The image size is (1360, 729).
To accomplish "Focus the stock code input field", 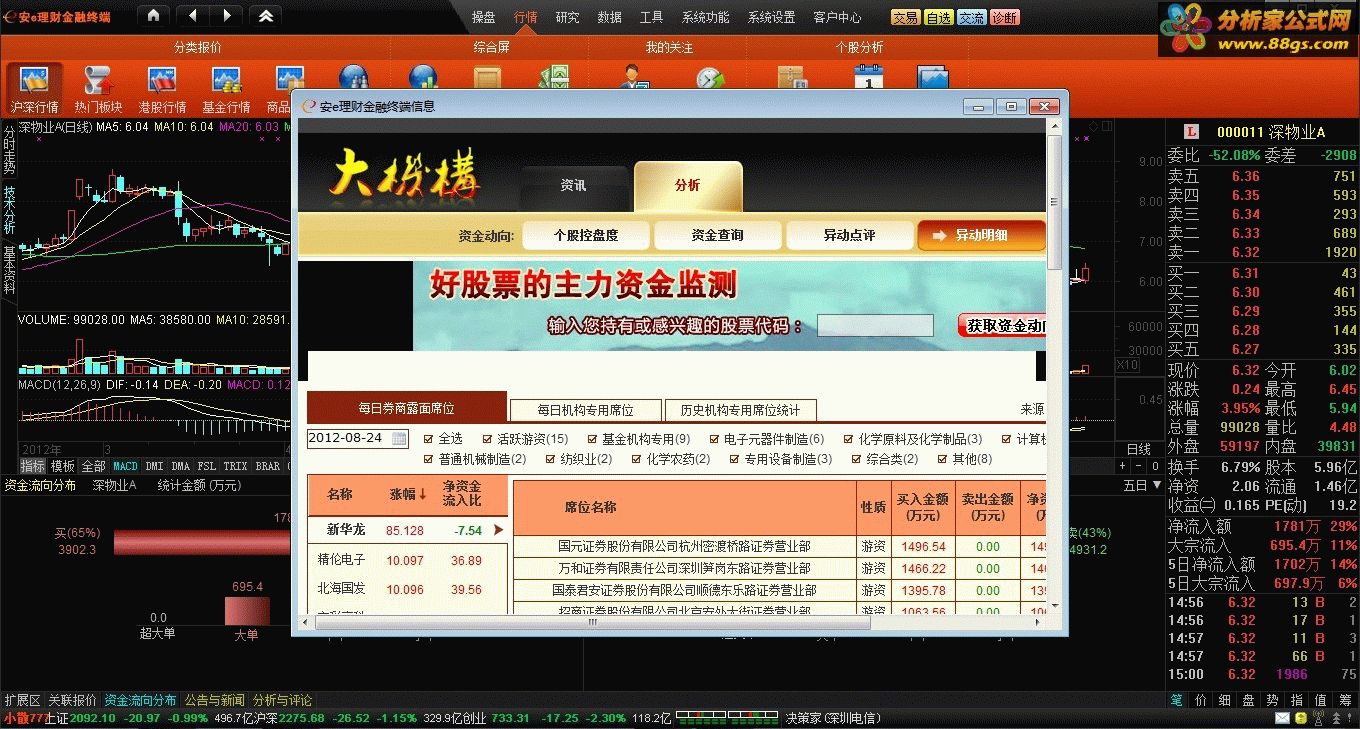I will coord(875,325).
